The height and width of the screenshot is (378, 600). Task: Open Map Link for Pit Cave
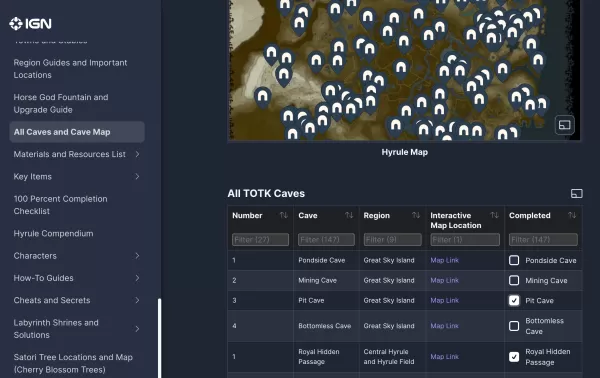tap(444, 300)
